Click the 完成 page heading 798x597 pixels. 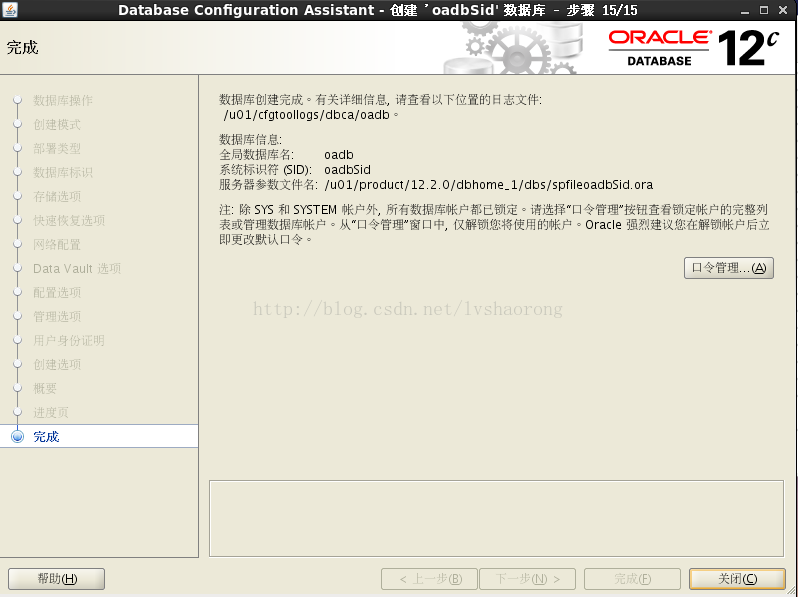(22, 47)
